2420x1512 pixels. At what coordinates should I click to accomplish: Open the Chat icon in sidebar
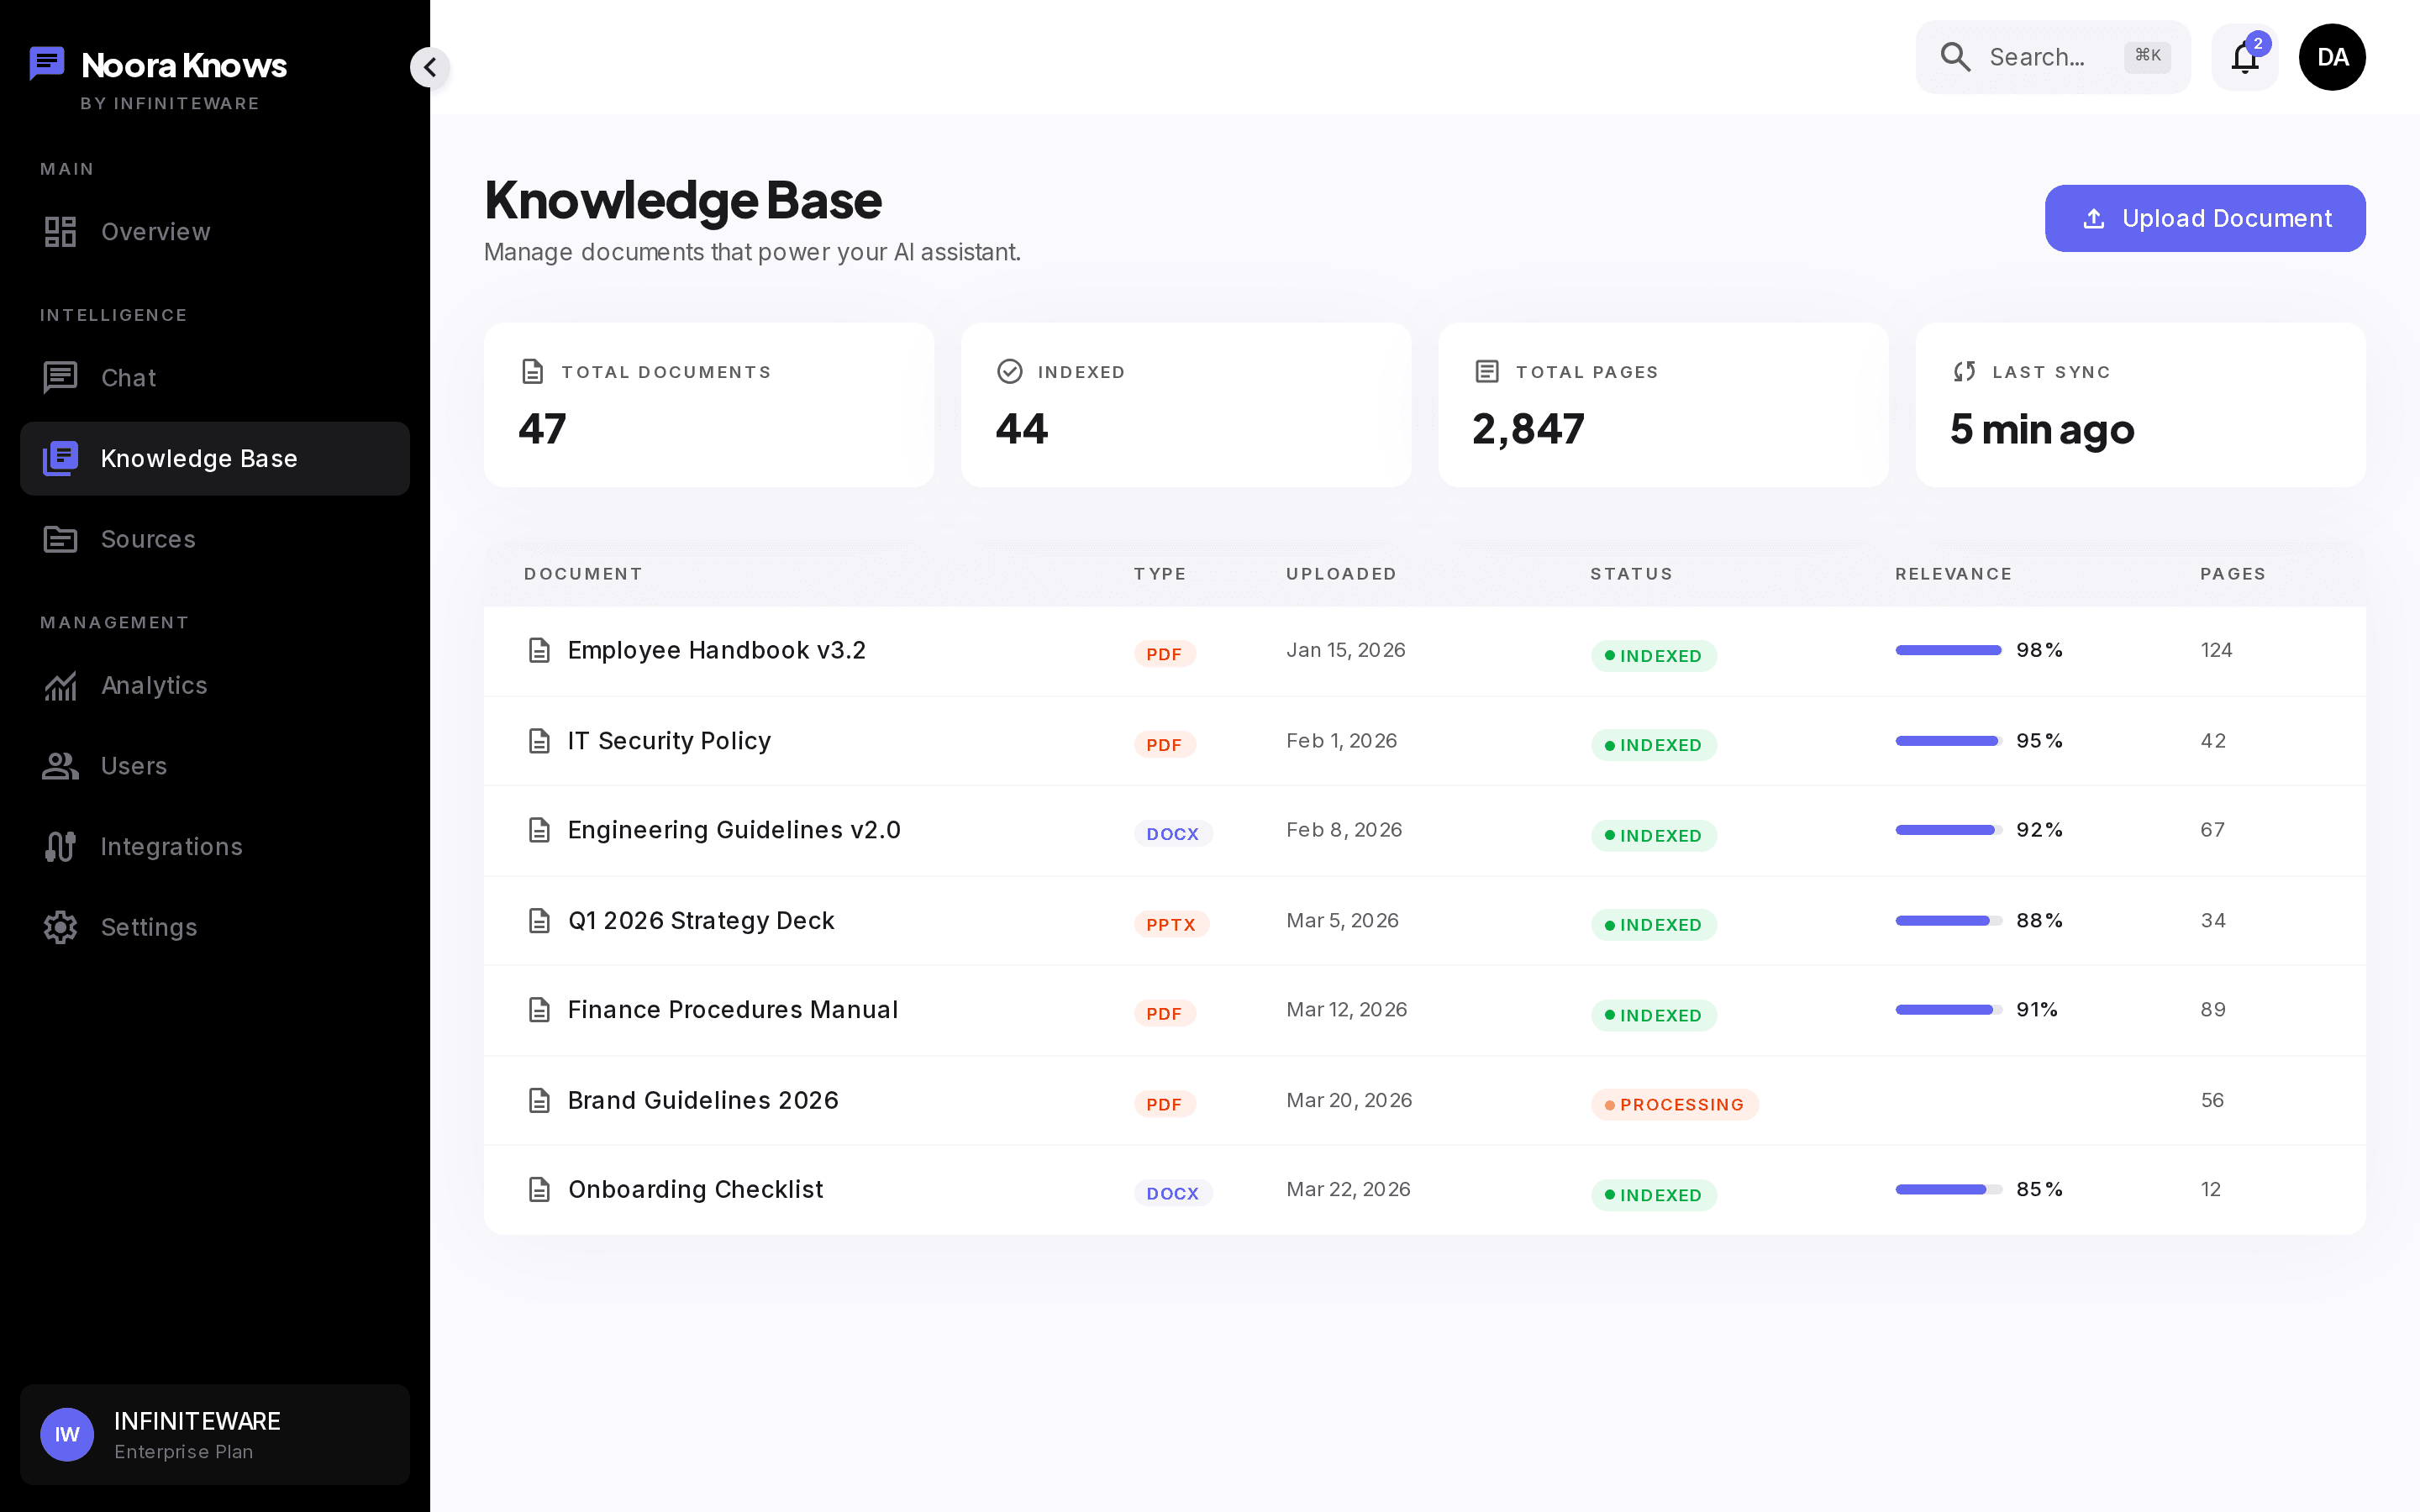coord(60,378)
